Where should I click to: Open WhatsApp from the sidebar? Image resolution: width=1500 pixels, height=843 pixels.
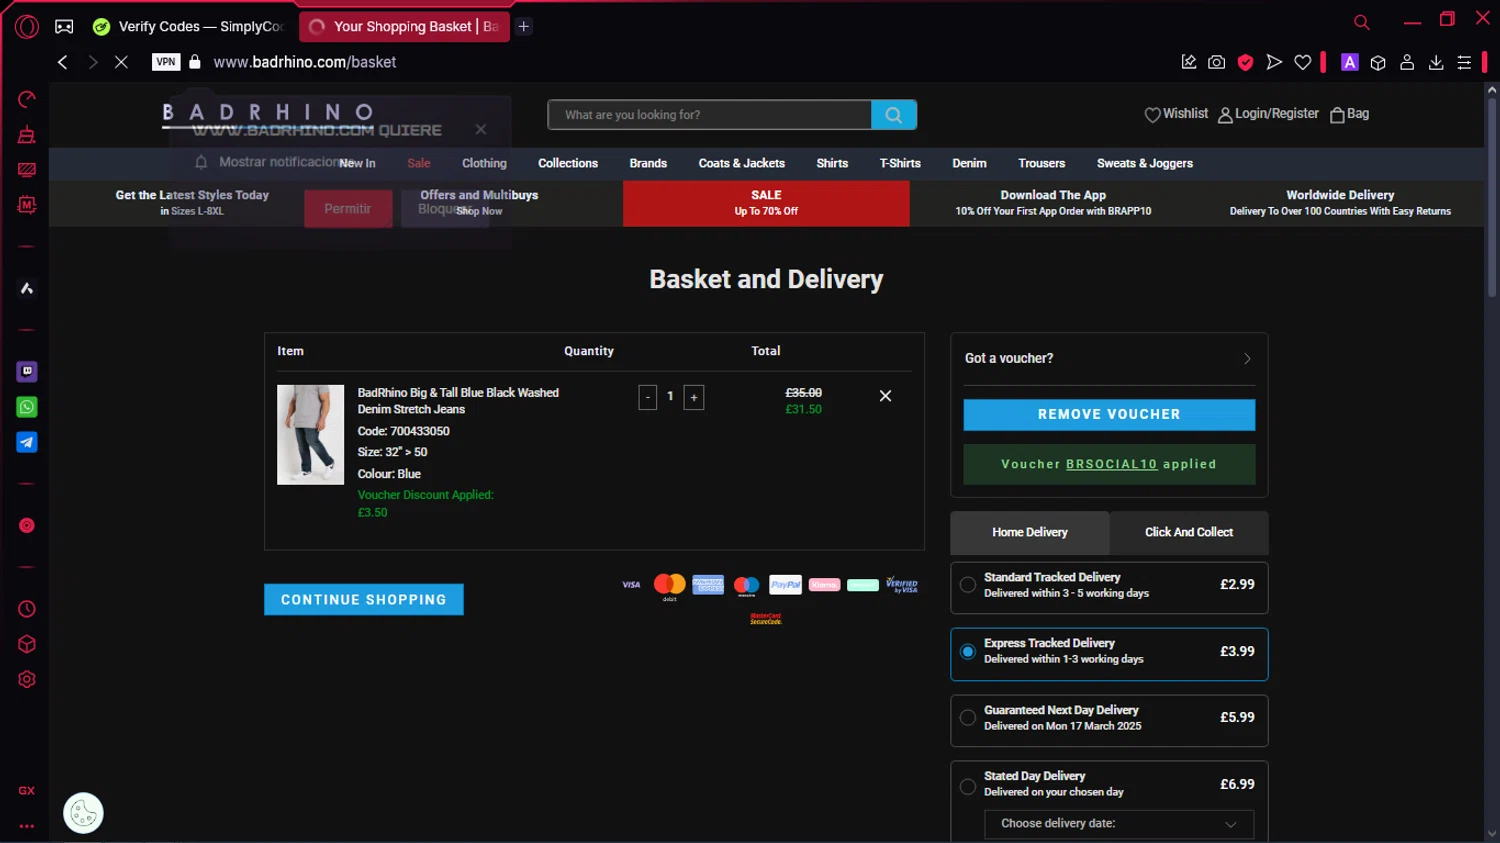pos(27,407)
